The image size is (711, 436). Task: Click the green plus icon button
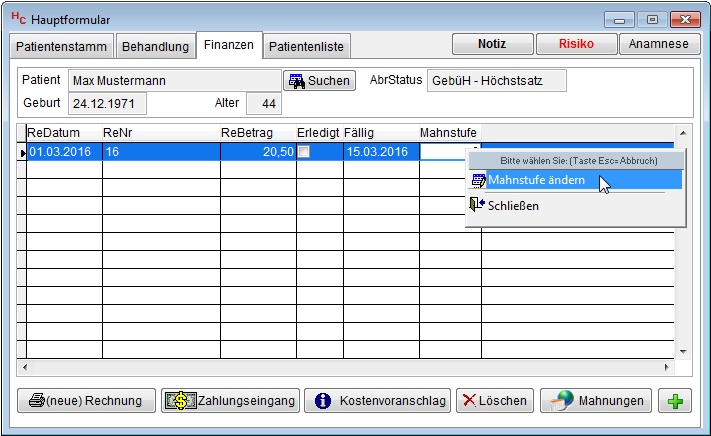[x=676, y=400]
